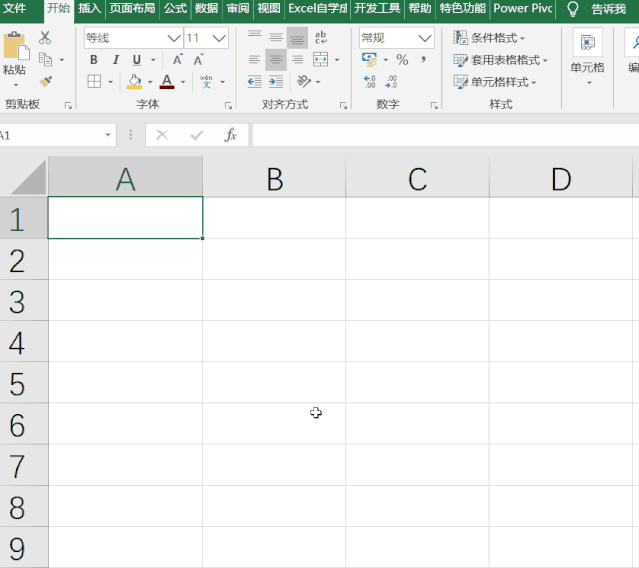Open 单元格样式 cell styles dropdown
Viewport: 639px width, 568px height.
coord(495,82)
